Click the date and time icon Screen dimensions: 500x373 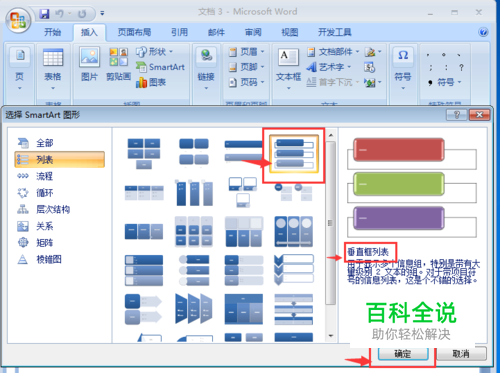370,67
